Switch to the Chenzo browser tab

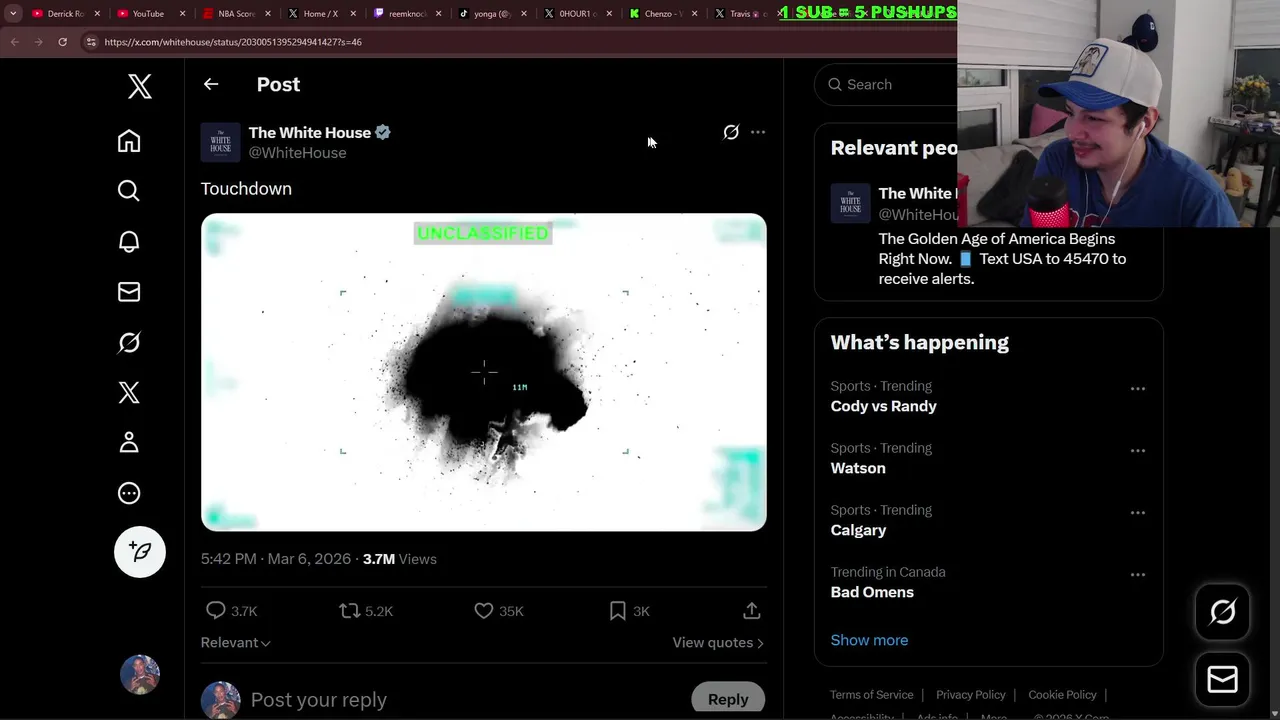click(x=662, y=14)
